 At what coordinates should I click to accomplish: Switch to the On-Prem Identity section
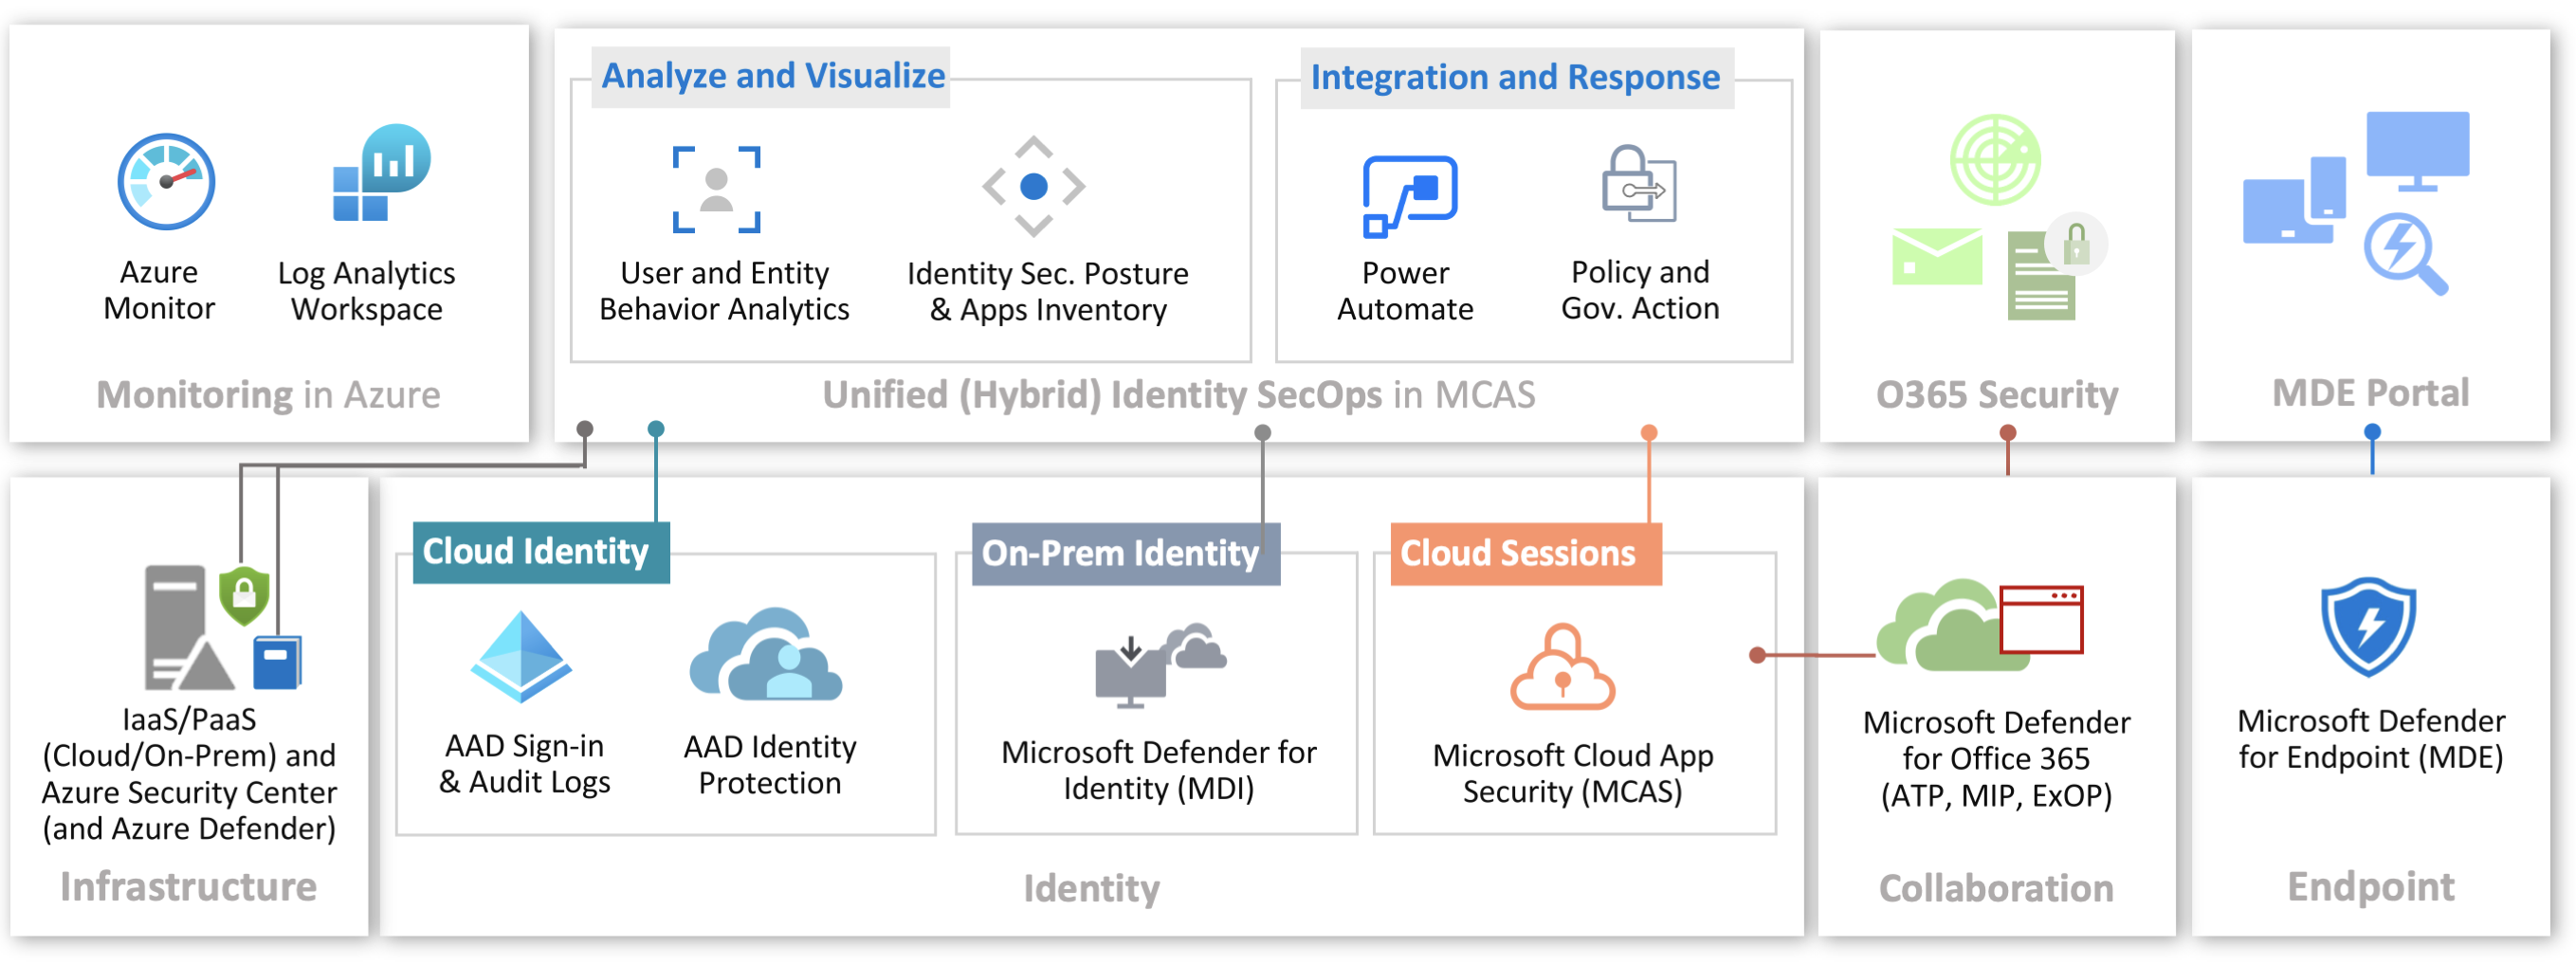pos(1122,552)
